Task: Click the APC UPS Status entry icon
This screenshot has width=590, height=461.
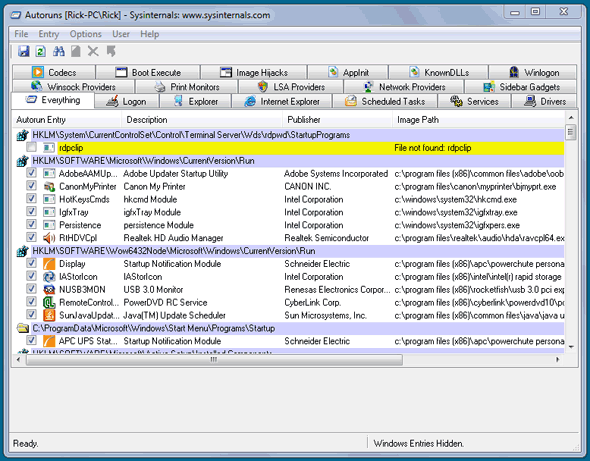Action: [49, 341]
